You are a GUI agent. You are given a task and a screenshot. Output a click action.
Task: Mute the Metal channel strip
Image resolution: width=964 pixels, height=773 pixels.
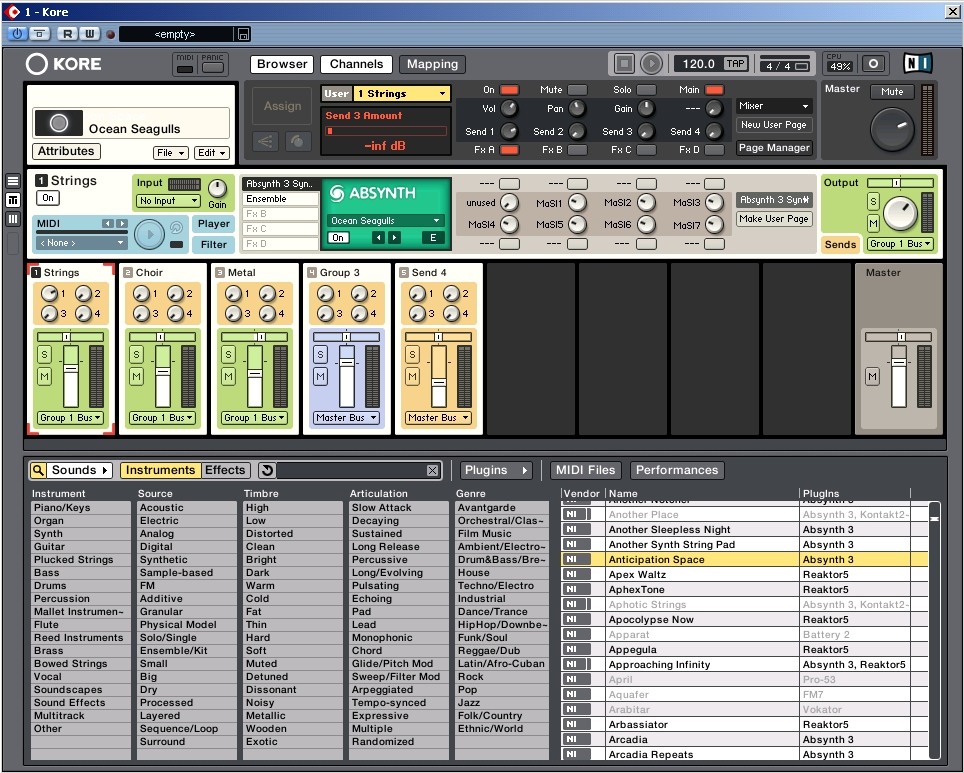pyautogui.click(x=229, y=376)
